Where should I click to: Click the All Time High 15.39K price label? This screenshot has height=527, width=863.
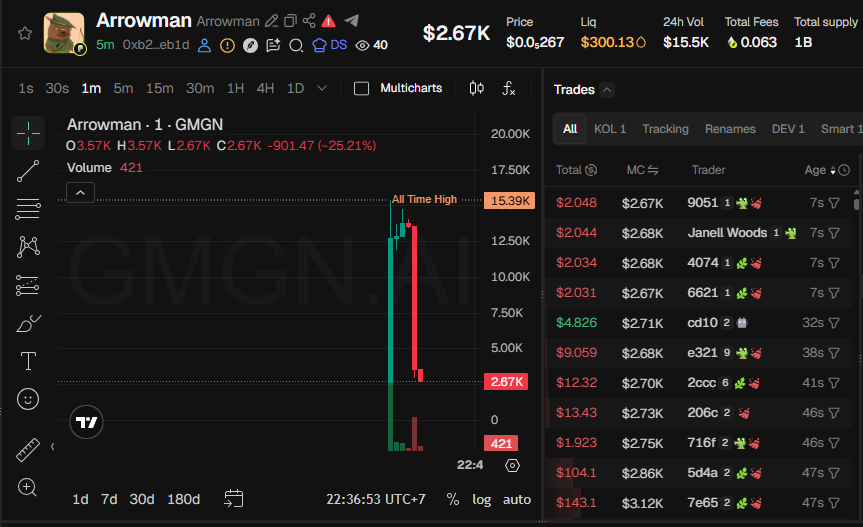[x=509, y=200]
